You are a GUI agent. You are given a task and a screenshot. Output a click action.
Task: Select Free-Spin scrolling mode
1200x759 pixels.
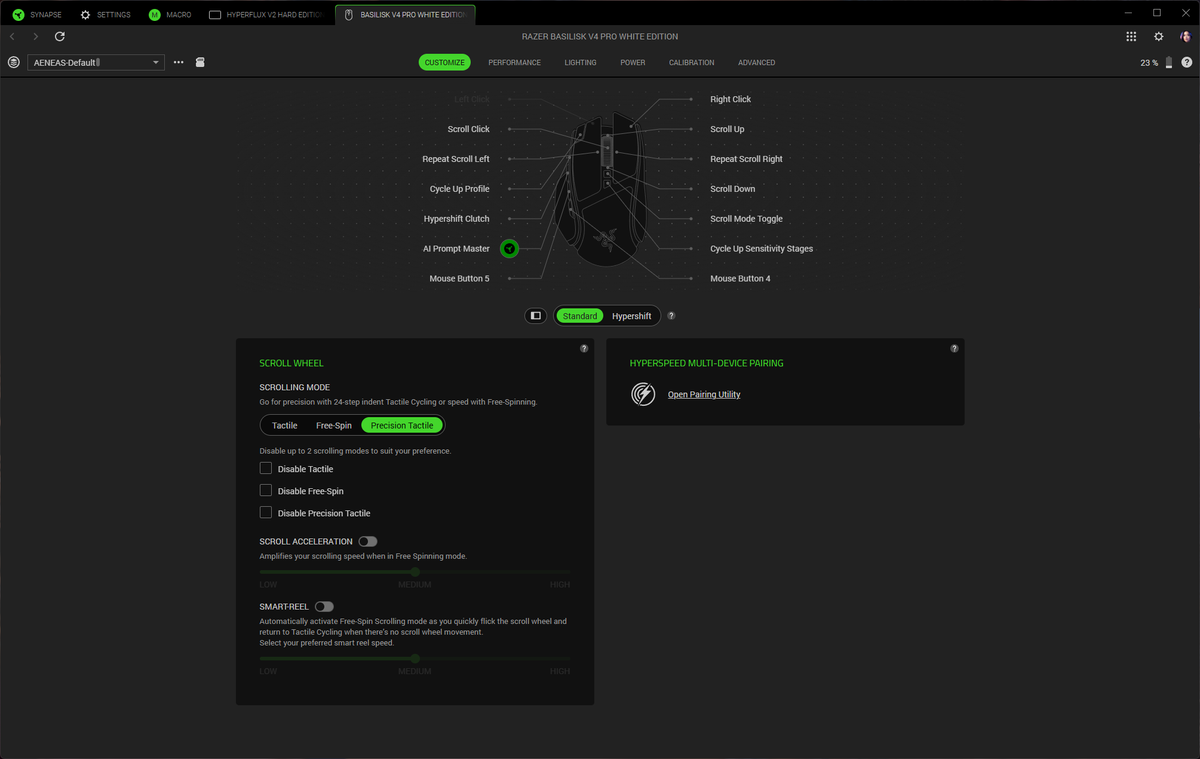pos(334,425)
